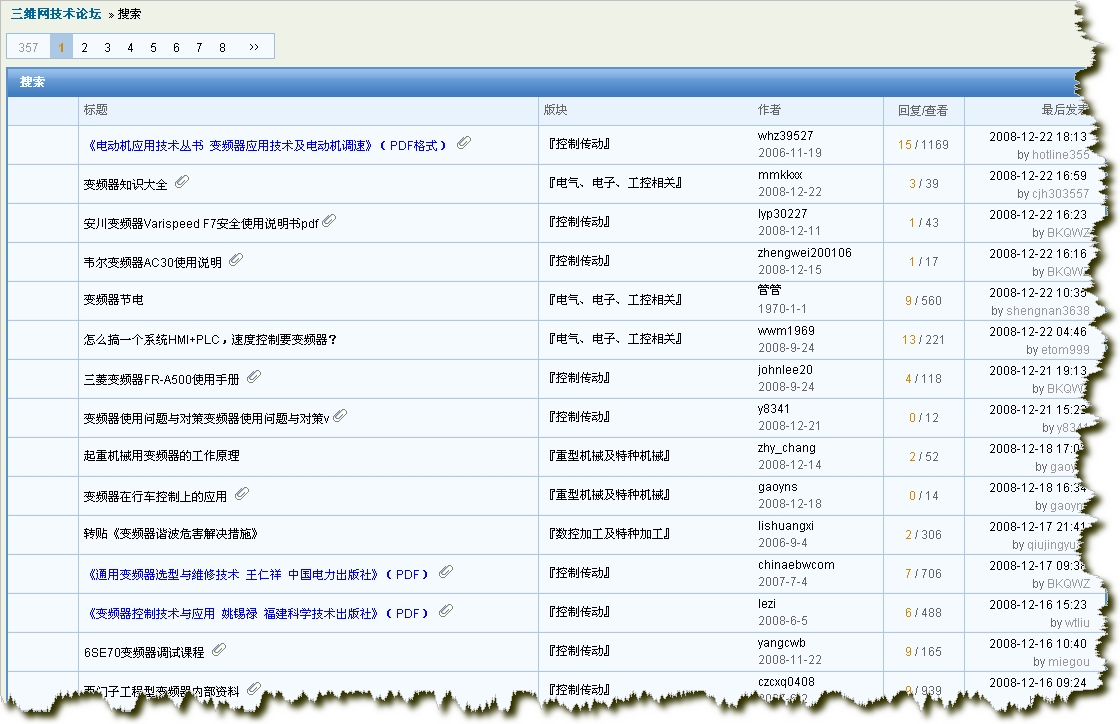Open thread 变频器在行车控制上的应用
The width and height of the screenshot is (1120, 724).
coord(156,496)
